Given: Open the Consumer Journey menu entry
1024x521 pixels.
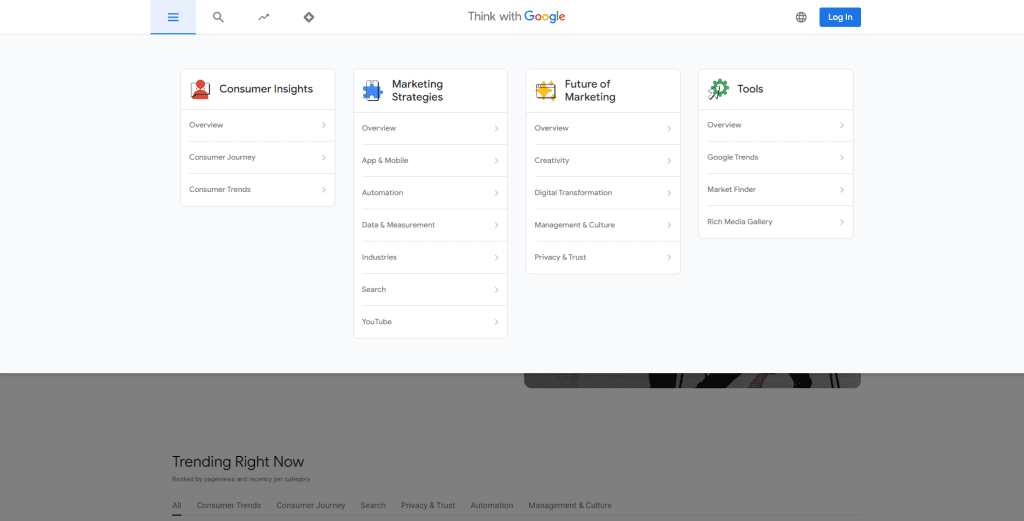Looking at the screenshot, I should (257, 157).
